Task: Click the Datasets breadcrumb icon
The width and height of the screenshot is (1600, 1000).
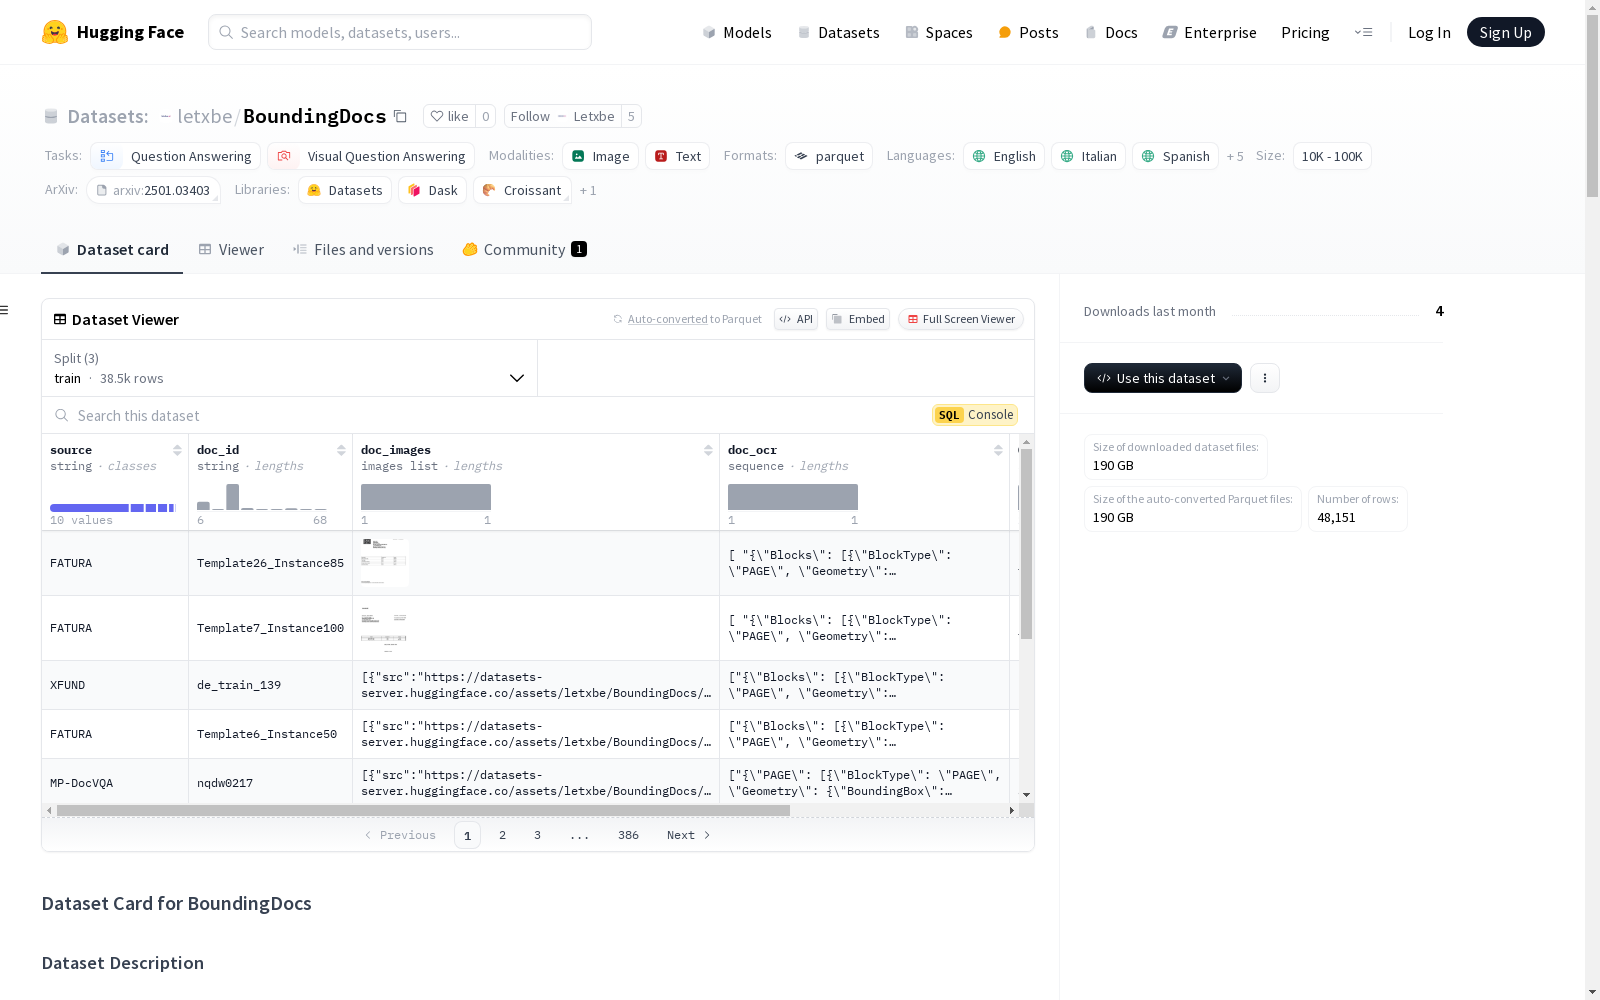Action: pyautogui.click(x=51, y=116)
